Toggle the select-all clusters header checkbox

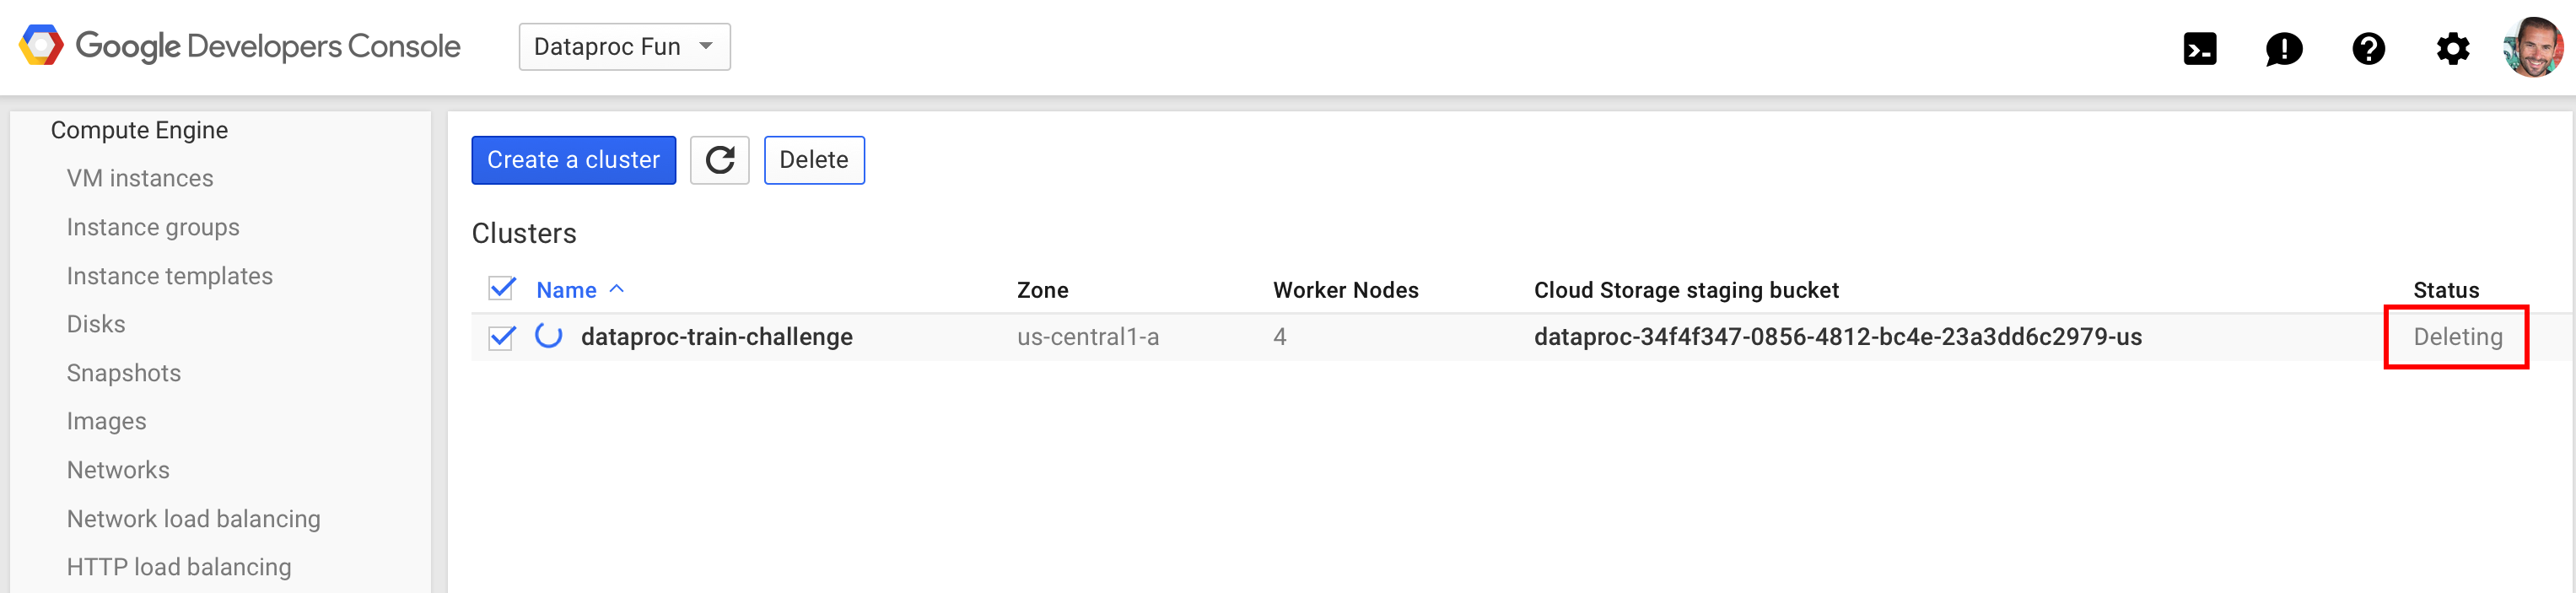click(502, 289)
